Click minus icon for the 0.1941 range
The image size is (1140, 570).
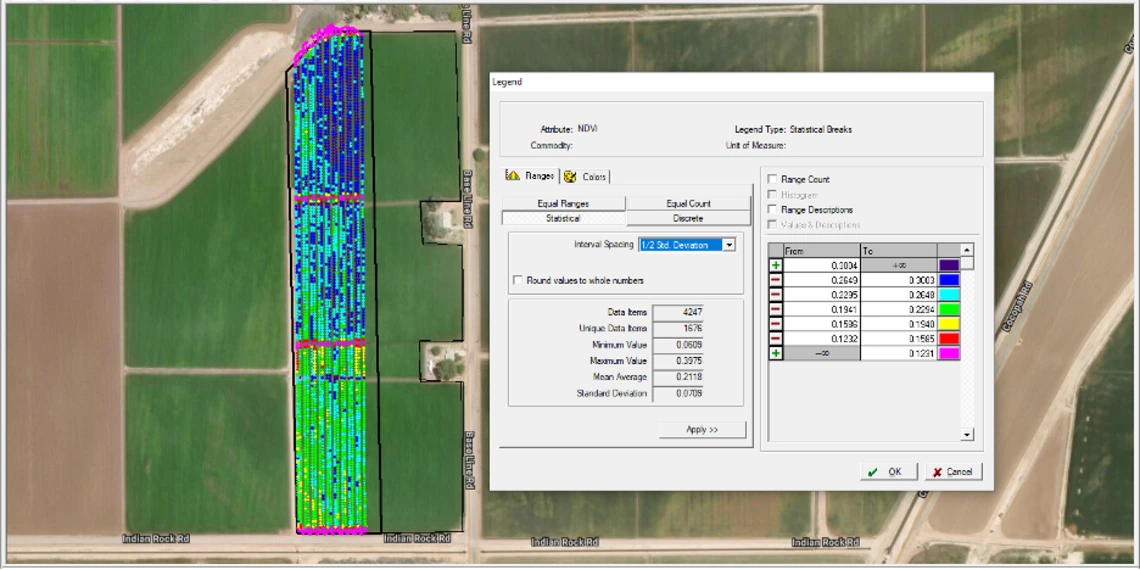tap(776, 310)
